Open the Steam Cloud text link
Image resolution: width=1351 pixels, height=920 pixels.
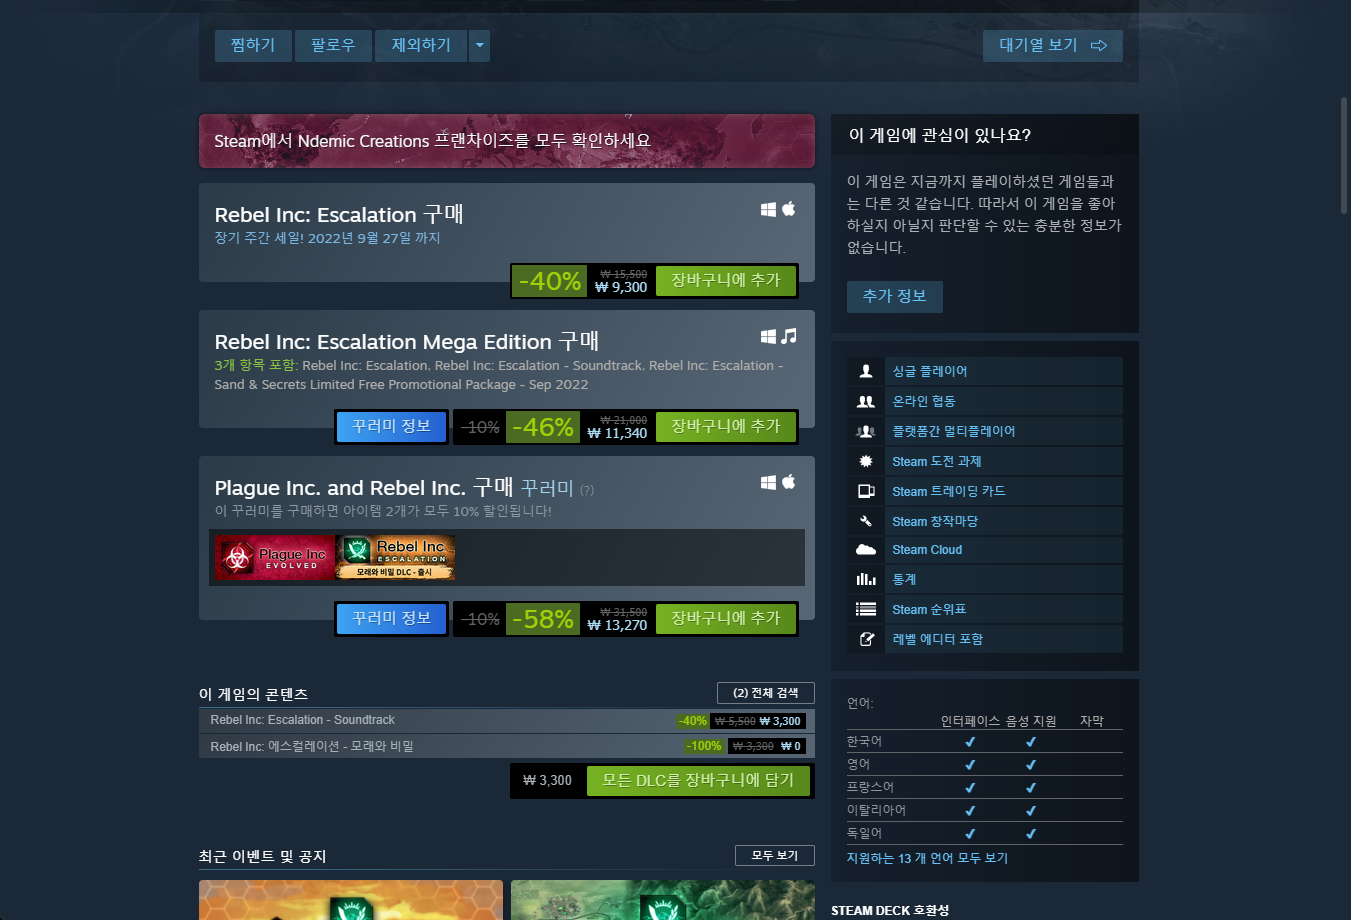pyautogui.click(x=927, y=550)
